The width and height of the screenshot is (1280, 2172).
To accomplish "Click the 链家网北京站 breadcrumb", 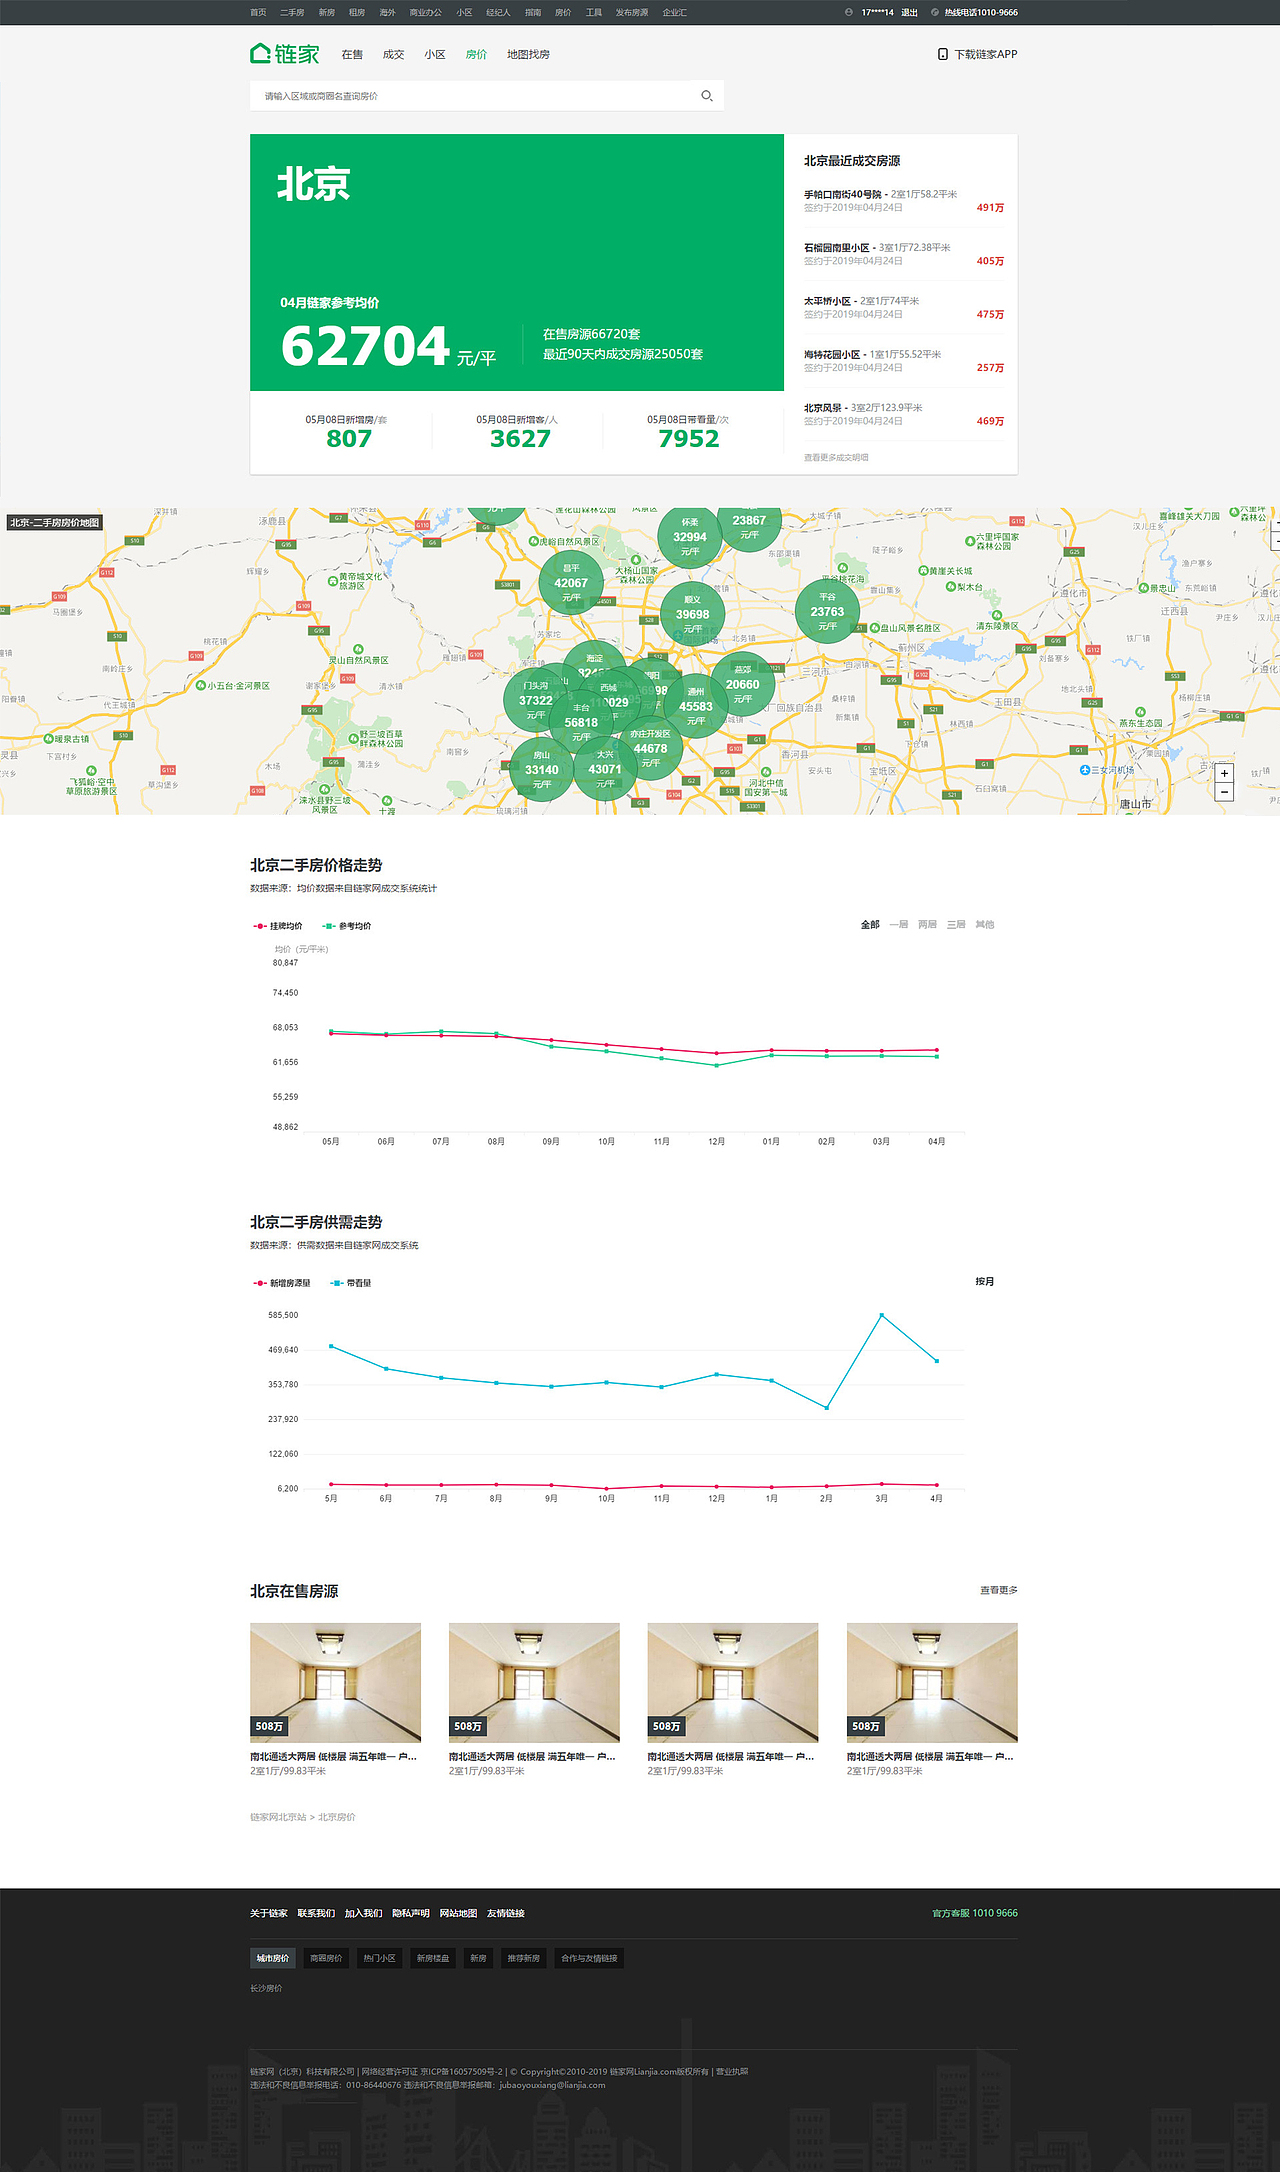I will 278,1817.
